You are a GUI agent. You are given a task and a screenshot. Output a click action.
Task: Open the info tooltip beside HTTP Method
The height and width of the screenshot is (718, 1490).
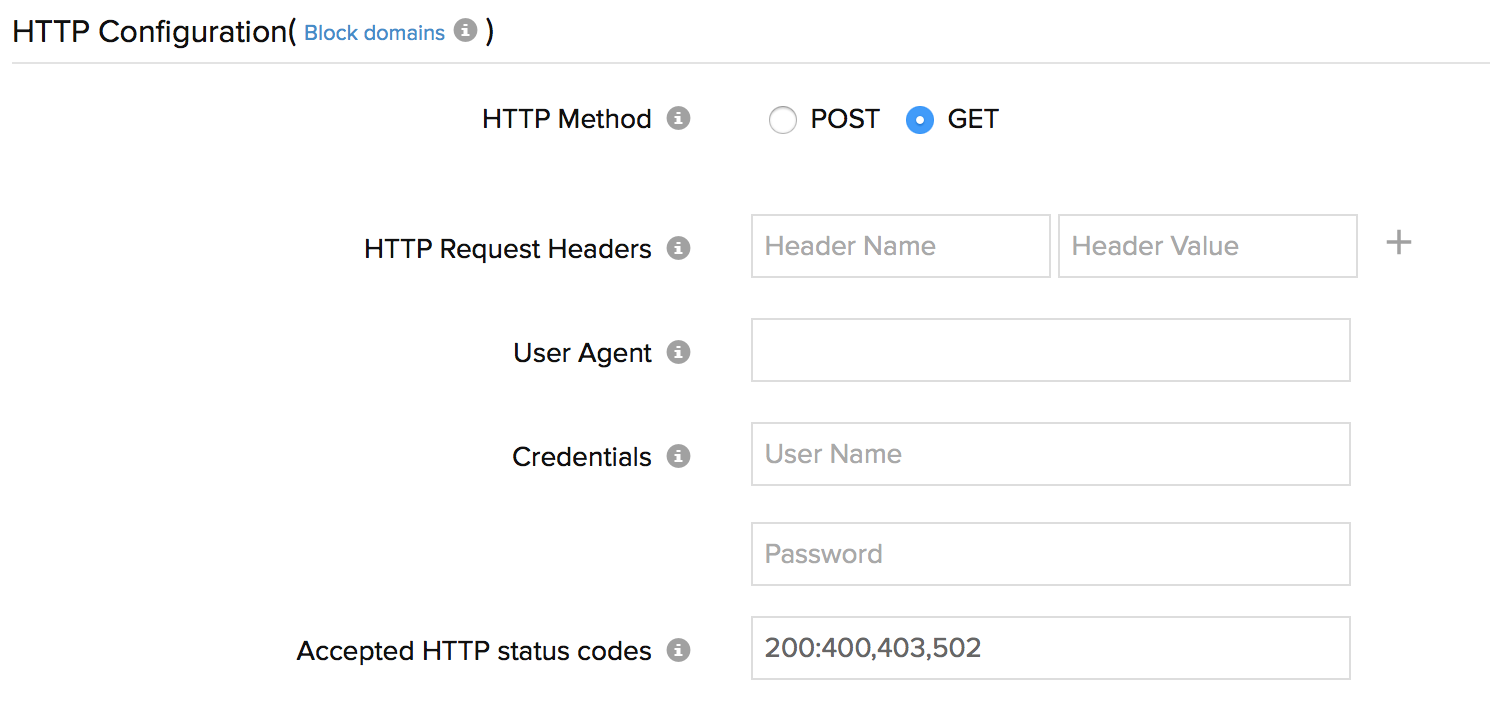point(680,119)
